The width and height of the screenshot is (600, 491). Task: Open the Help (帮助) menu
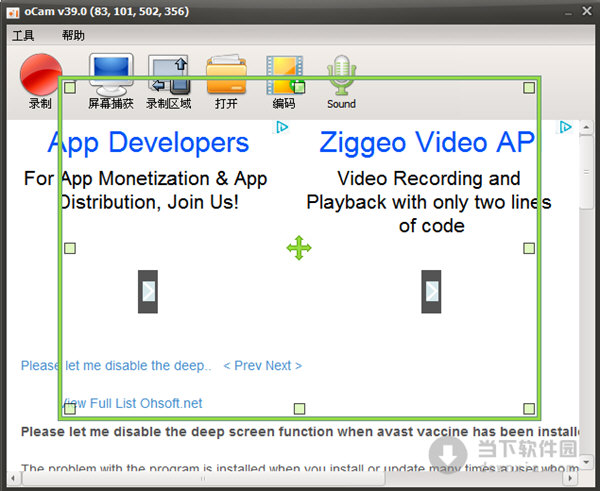point(73,36)
